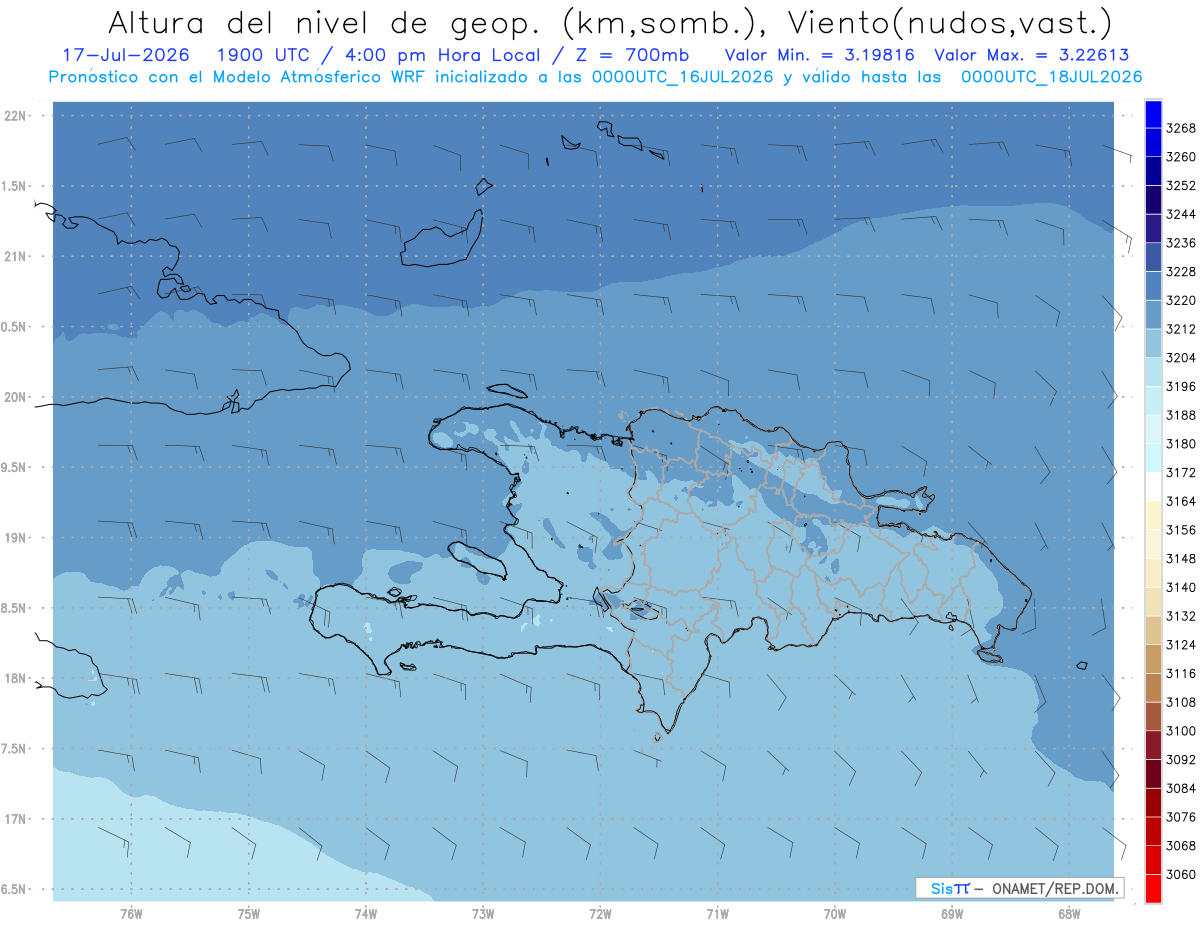
Task: Click the legend swatch between 3228 and 3220
Action: (1153, 286)
